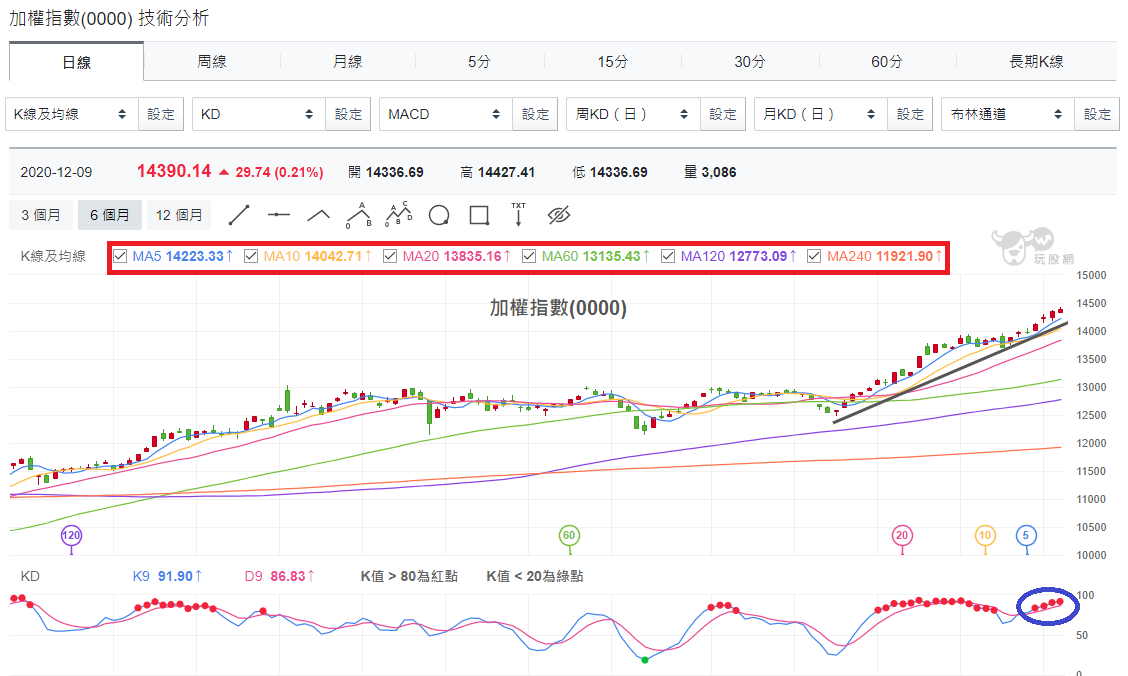1128x676 pixels.
Task: Open the 布林通道 indicator dropdown
Action: (1008, 114)
